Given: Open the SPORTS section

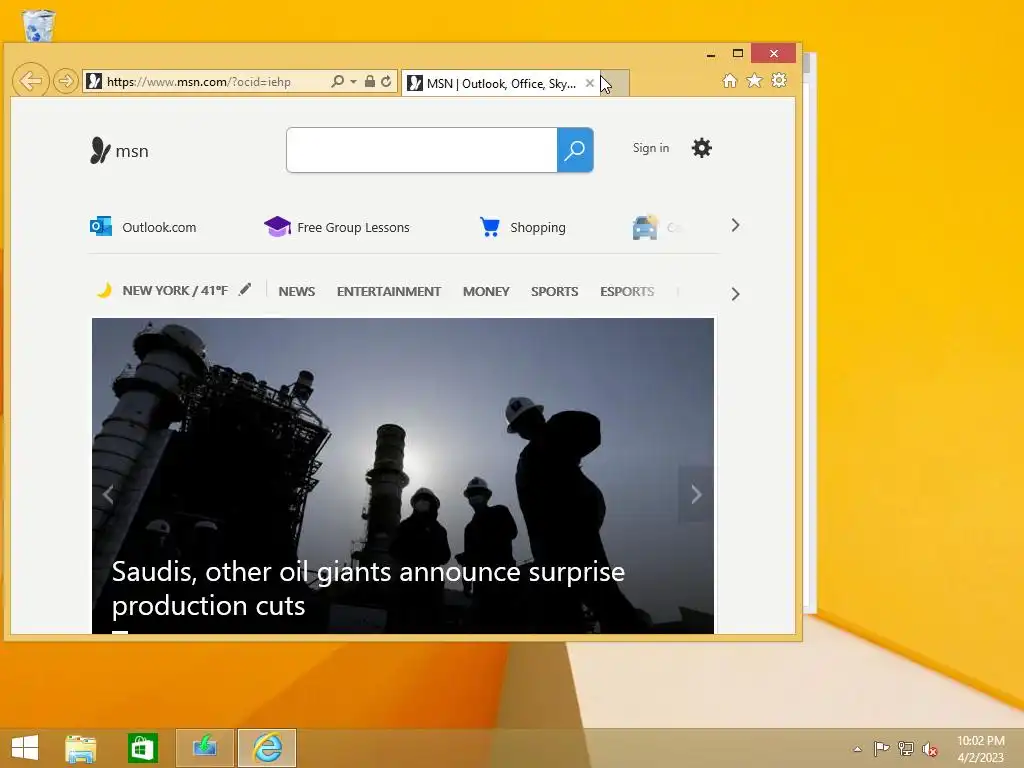Looking at the screenshot, I should pos(554,291).
